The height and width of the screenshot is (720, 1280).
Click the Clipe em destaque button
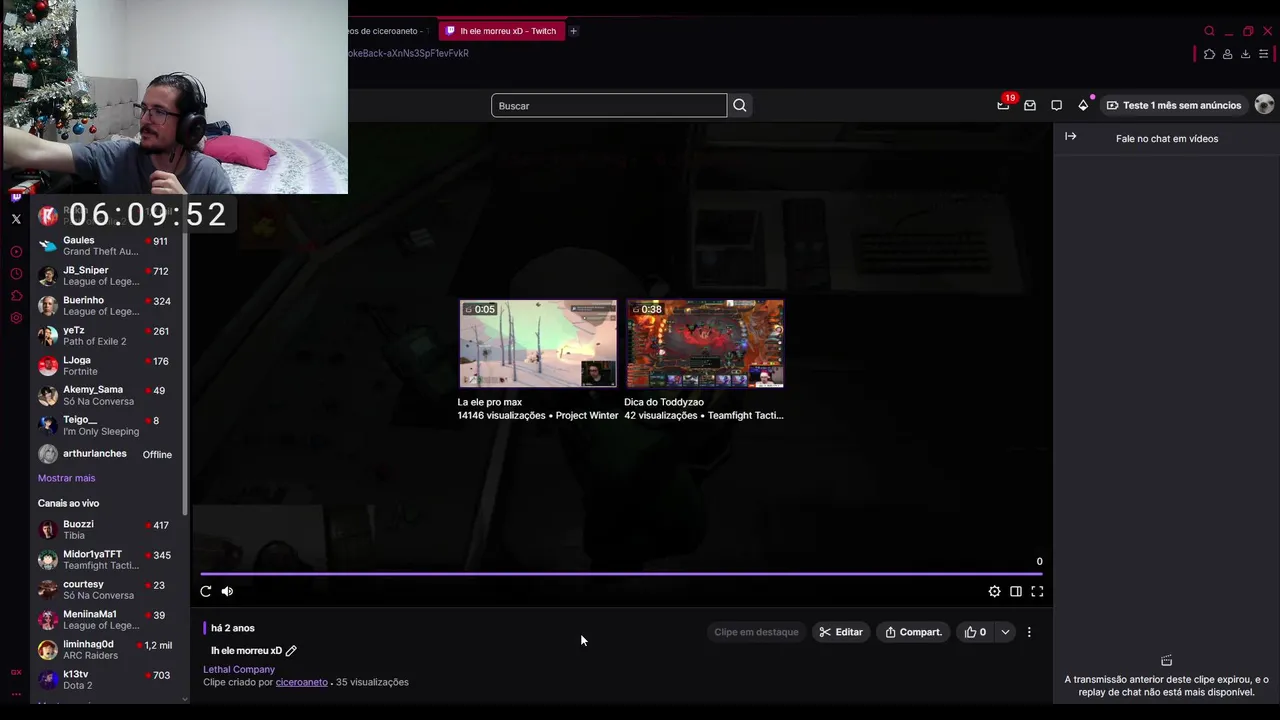756,632
